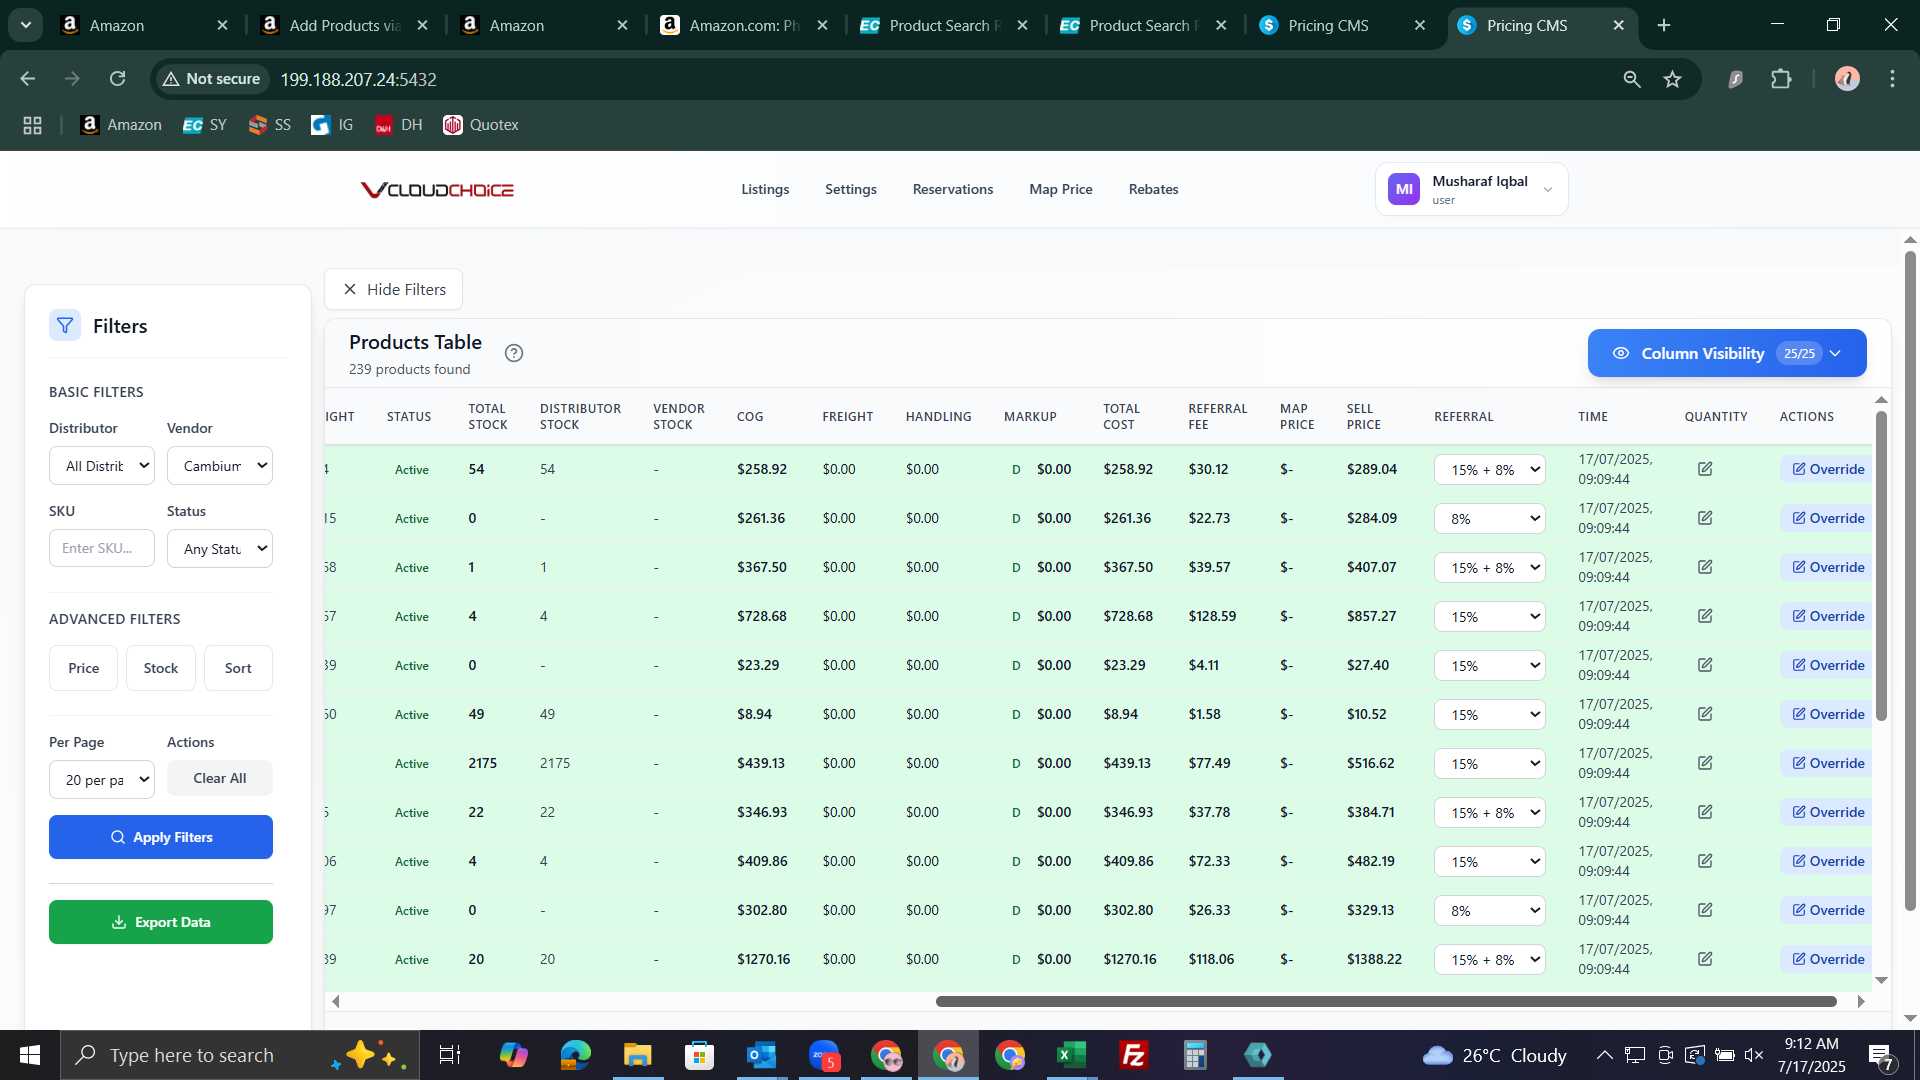Open the browser extensions puzzle icon
Viewport: 1920px width, 1080px height.
pyautogui.click(x=1781, y=79)
